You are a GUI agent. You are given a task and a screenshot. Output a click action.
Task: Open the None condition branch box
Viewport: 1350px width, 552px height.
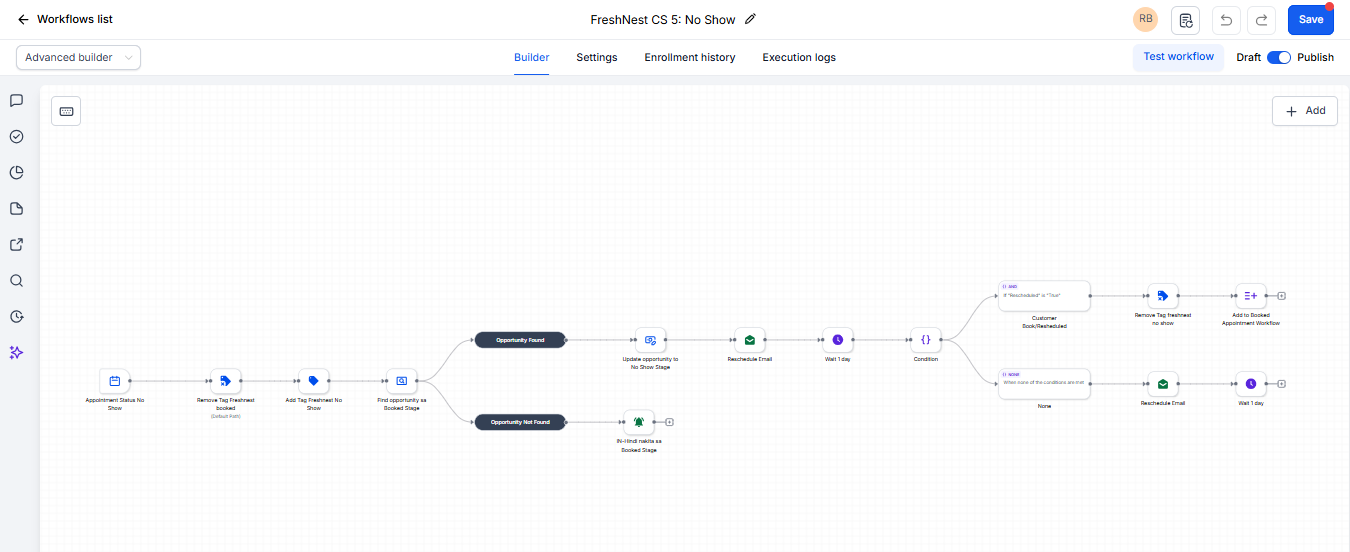(1044, 384)
